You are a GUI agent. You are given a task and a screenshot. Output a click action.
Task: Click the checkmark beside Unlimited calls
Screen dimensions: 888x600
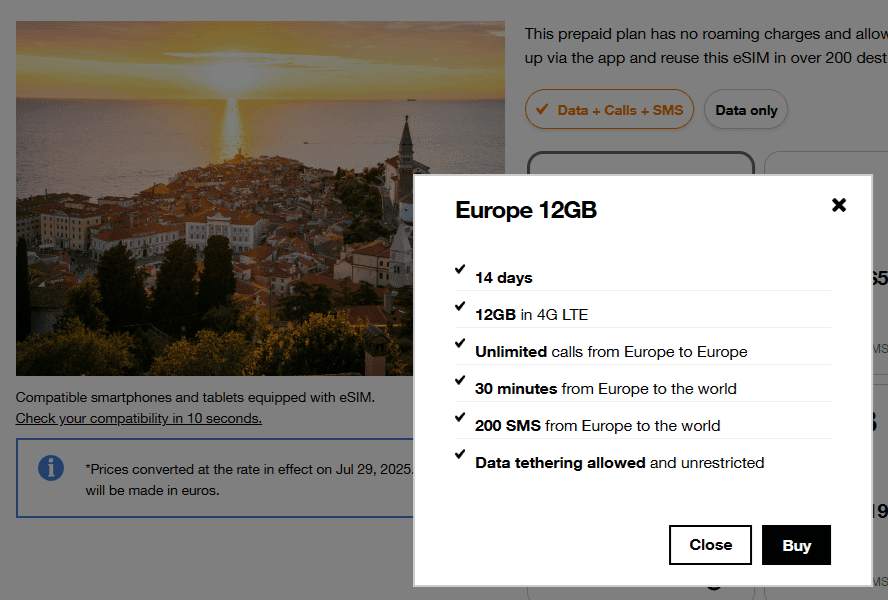(460, 344)
